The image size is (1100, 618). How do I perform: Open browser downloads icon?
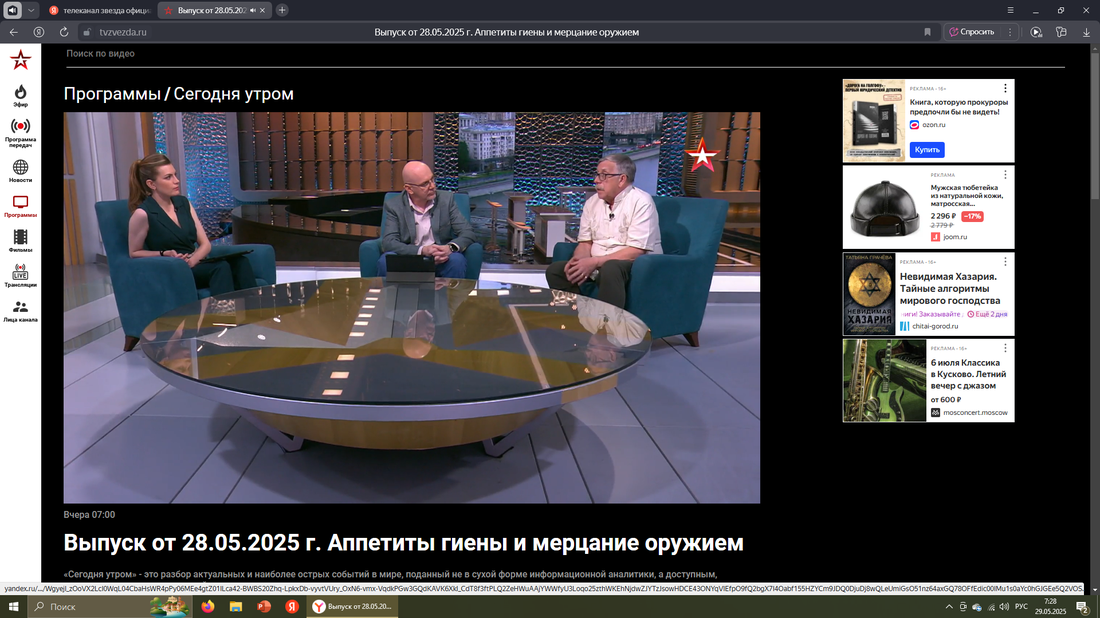point(1086,32)
